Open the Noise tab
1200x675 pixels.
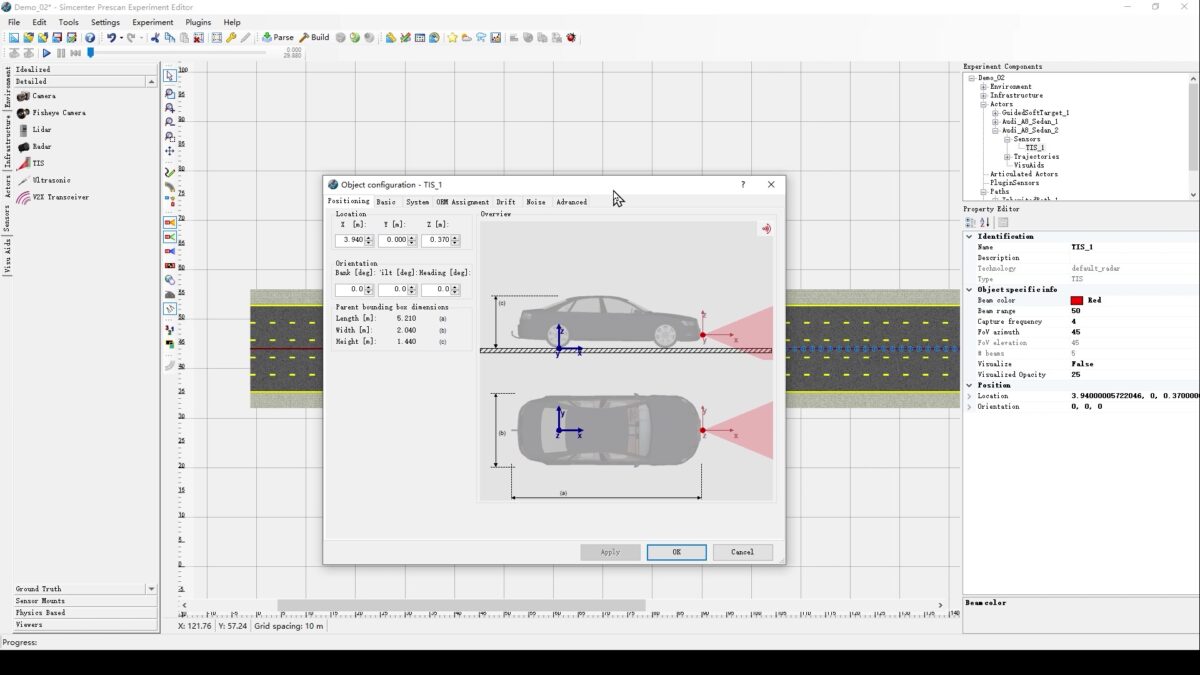point(536,202)
